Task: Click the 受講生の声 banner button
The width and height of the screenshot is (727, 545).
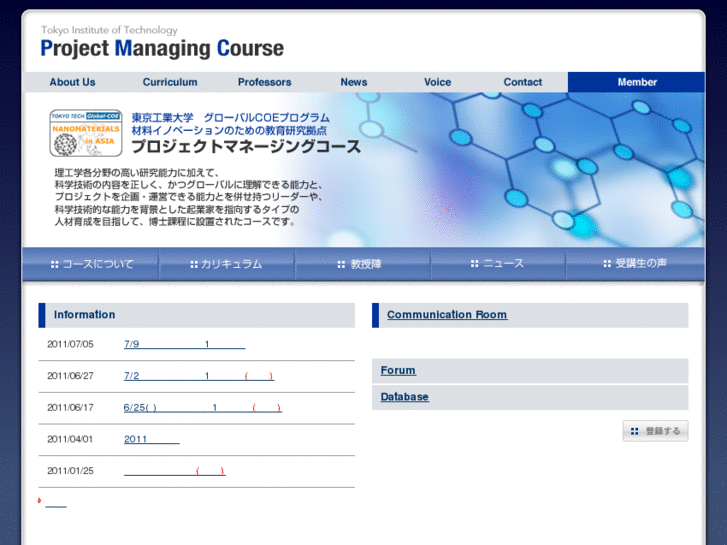Action: (x=635, y=264)
